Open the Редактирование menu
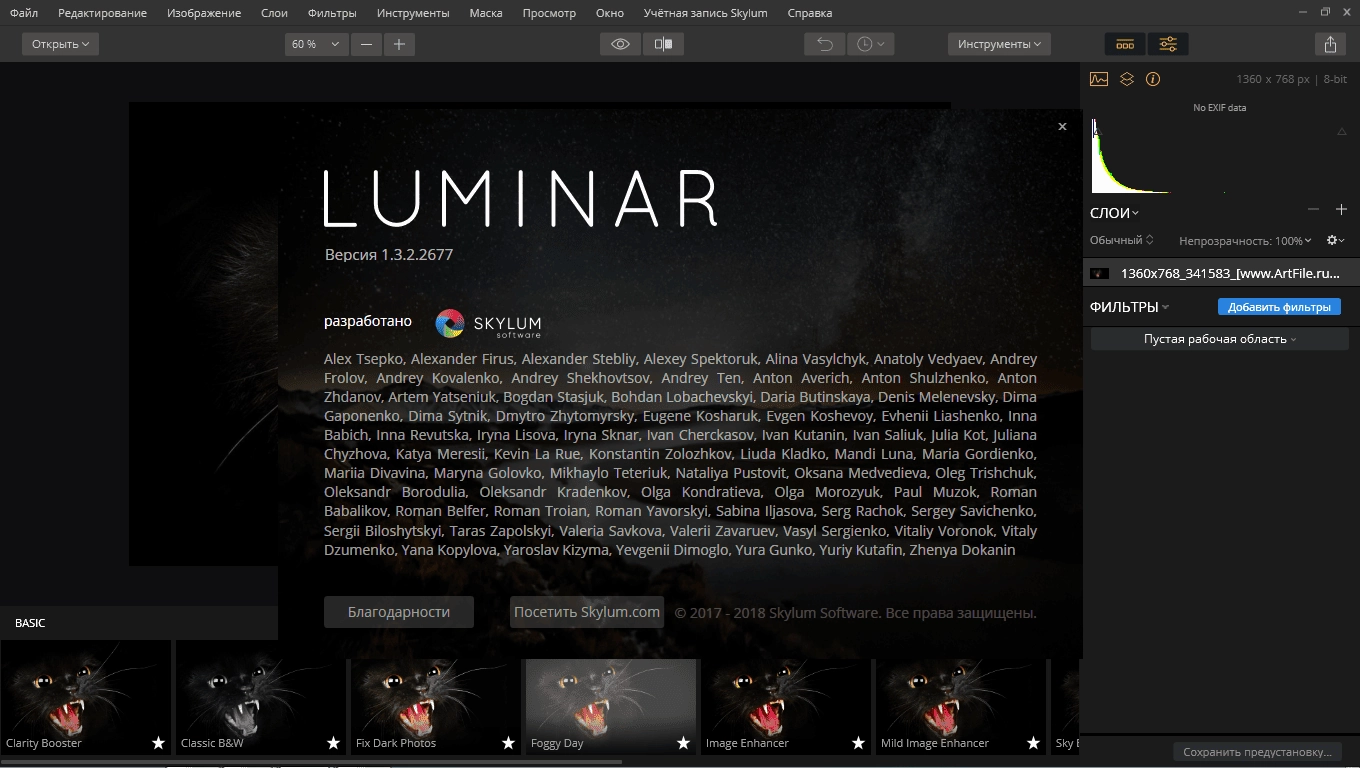The image size is (1360, 768). click(x=102, y=13)
